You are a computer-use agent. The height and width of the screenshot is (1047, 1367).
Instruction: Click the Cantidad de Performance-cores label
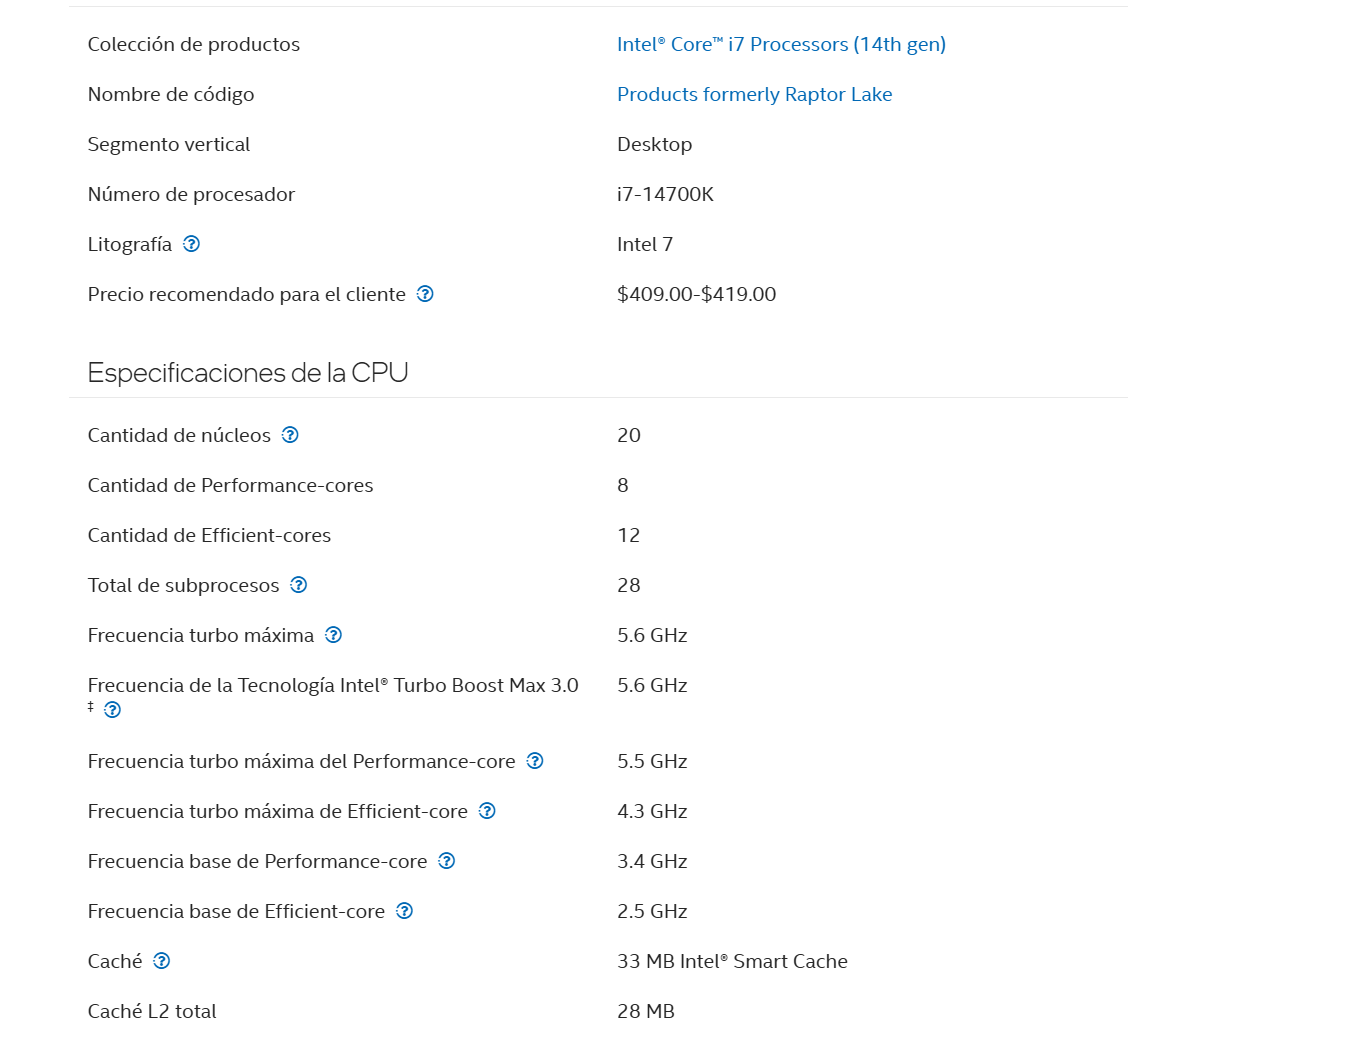[x=230, y=485]
